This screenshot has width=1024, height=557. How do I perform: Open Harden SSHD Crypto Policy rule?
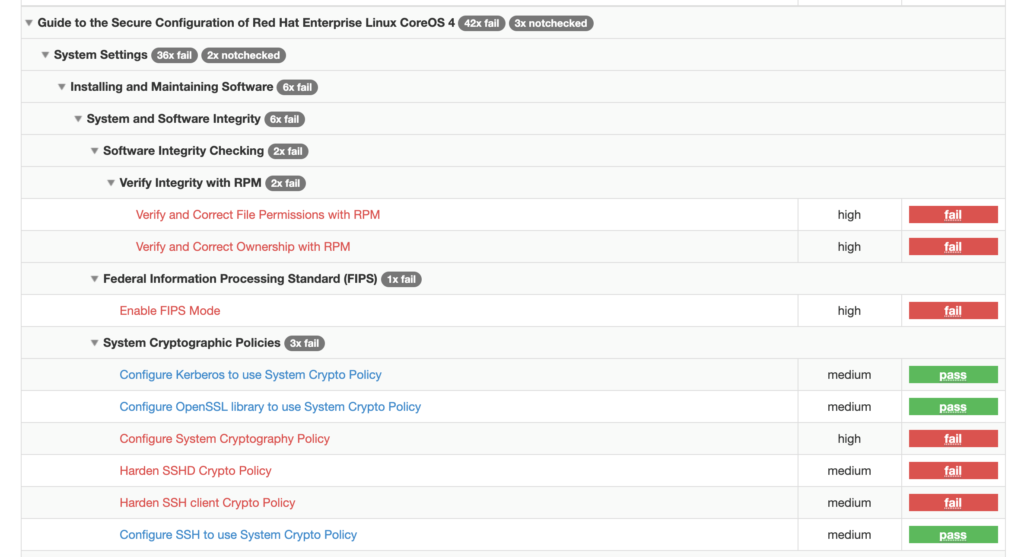pyautogui.click(x=195, y=471)
